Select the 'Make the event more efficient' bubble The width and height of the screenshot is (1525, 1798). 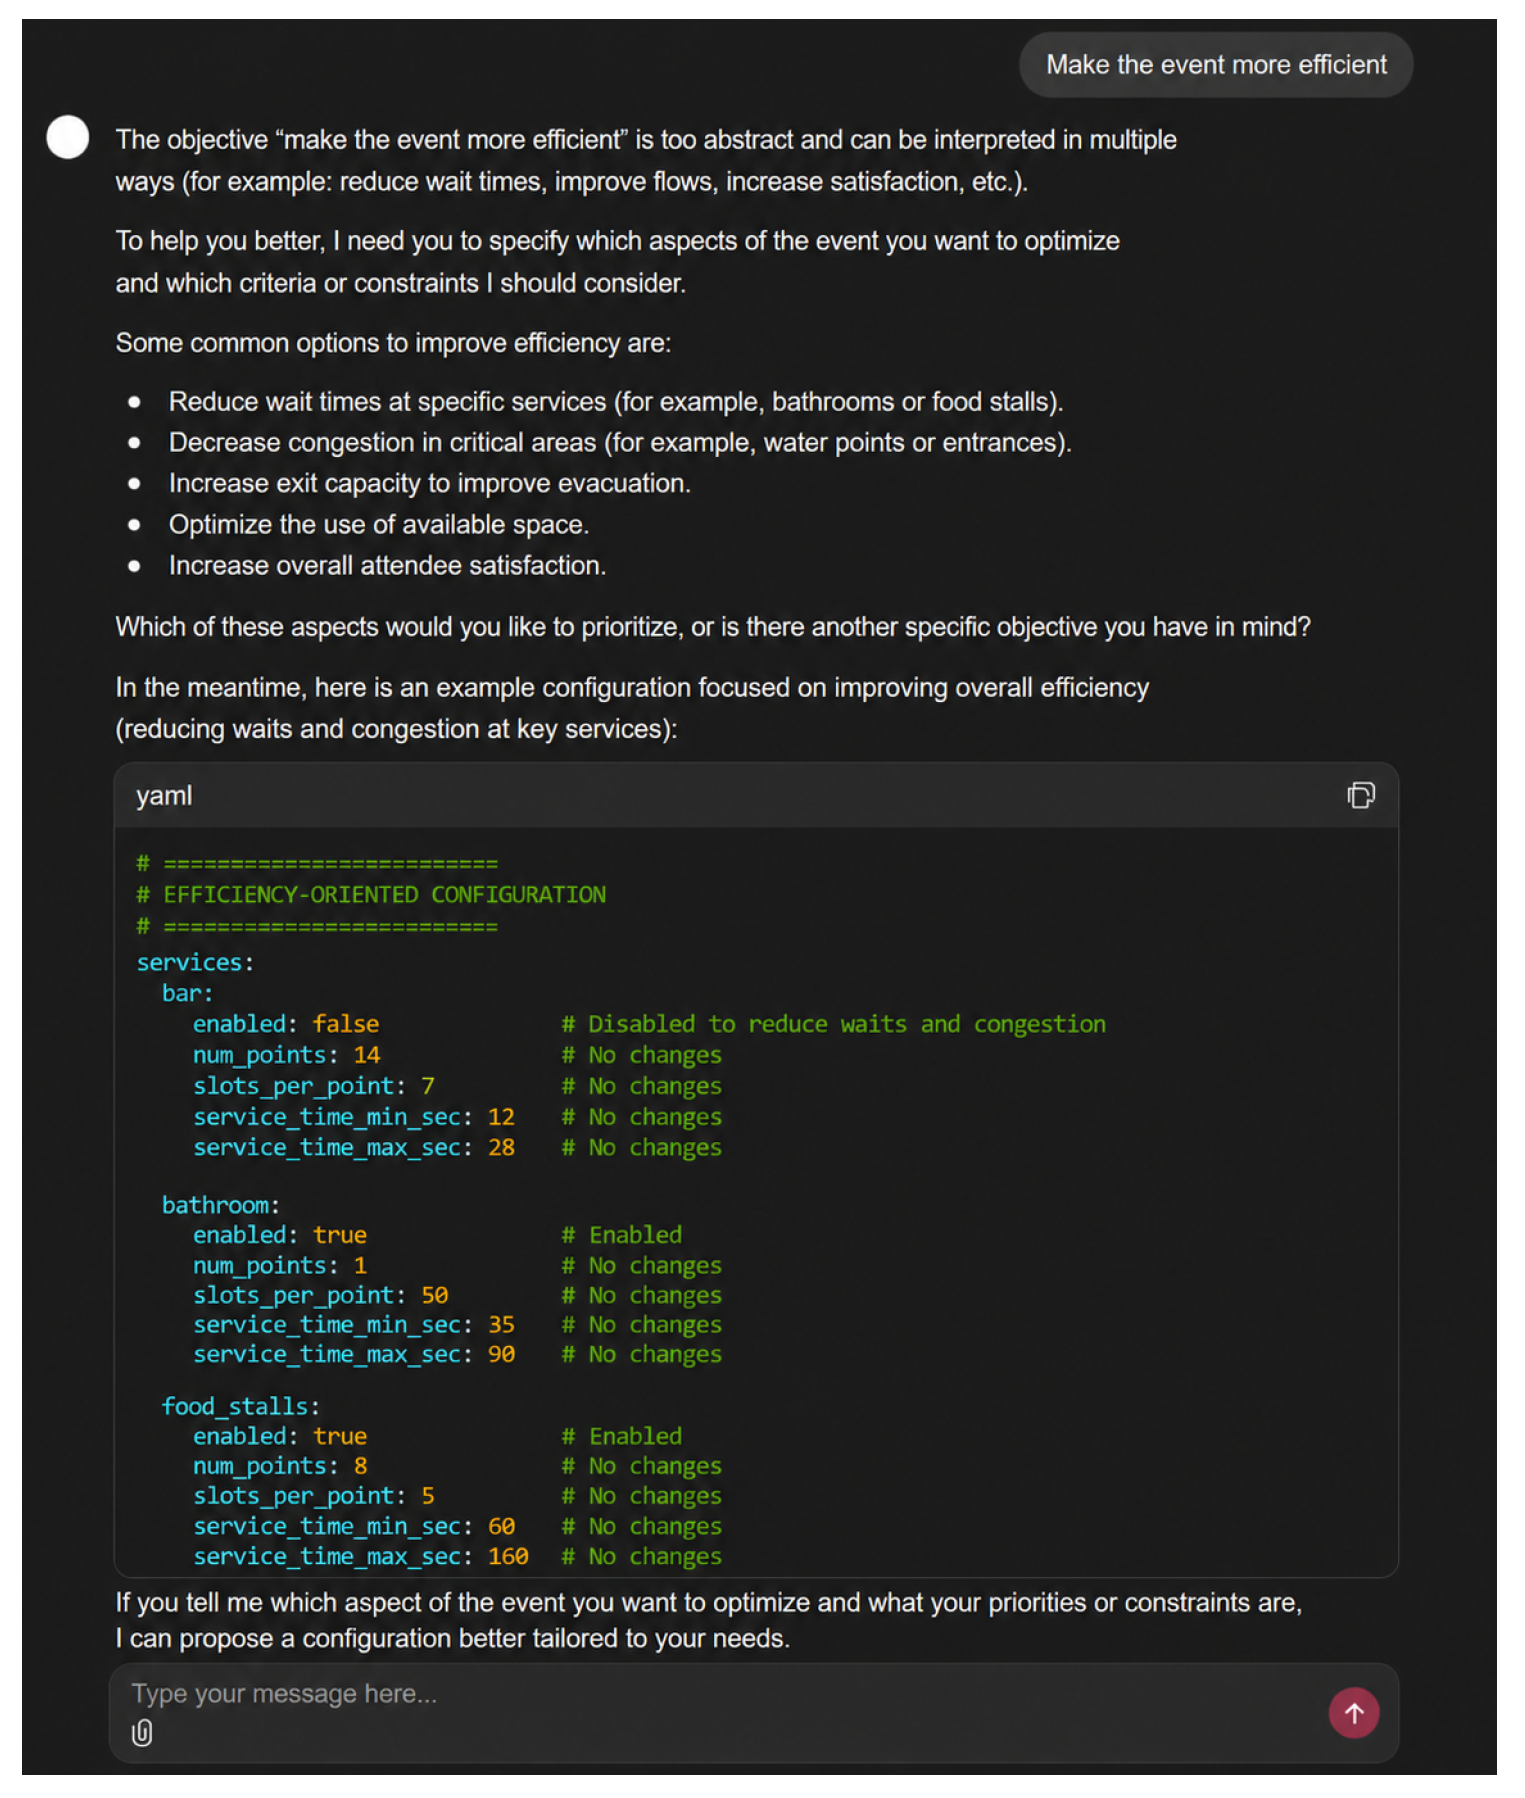[1216, 65]
